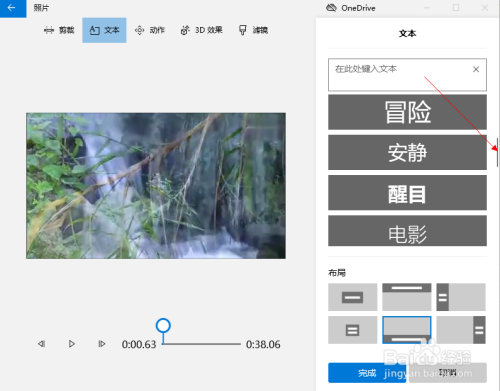Go back with the blue arrow button

click(13, 8)
